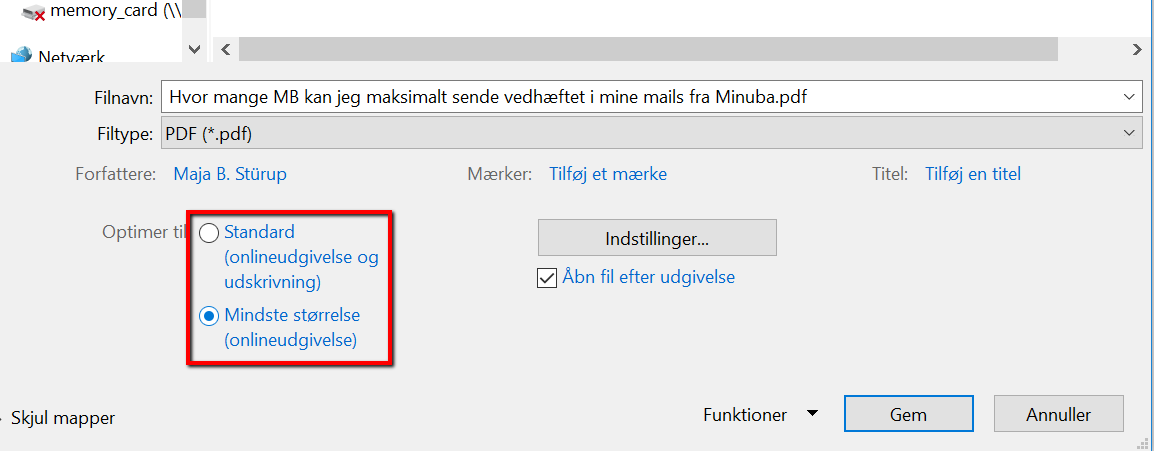This screenshot has width=1154, height=451.
Task: Open the Indstillinger... options button
Action: point(657,238)
